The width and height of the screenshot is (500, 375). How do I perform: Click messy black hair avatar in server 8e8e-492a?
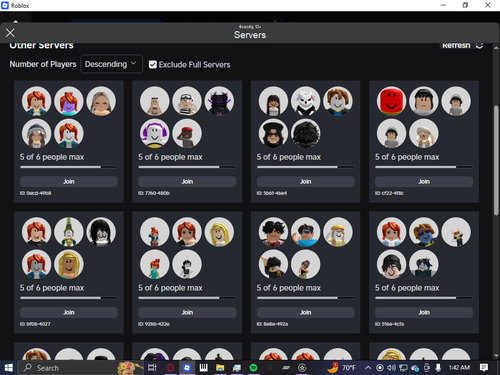point(273,232)
